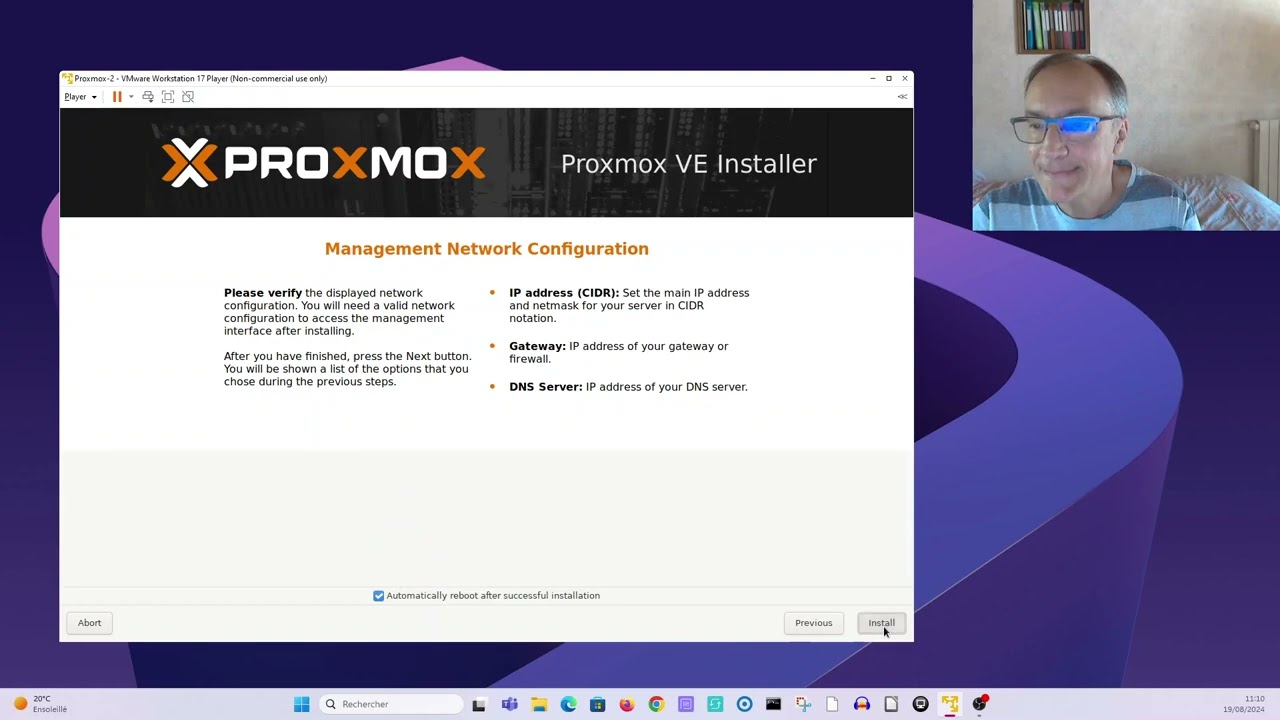
Task: Open the gray document app right of Audacity
Action: pyautogui.click(x=891, y=704)
